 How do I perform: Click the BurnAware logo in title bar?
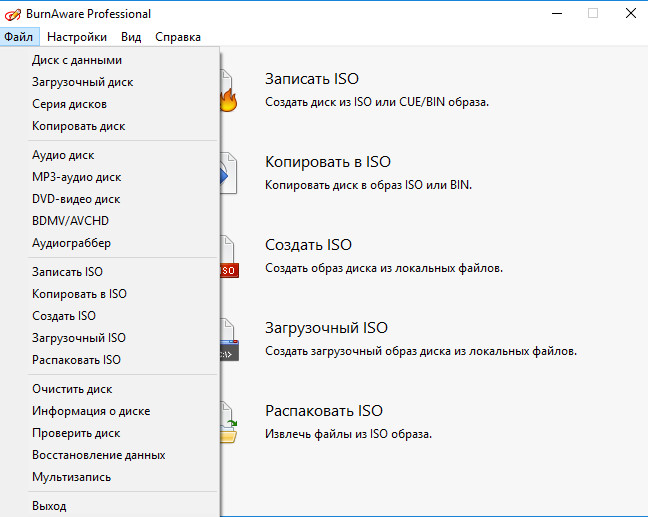[12, 14]
